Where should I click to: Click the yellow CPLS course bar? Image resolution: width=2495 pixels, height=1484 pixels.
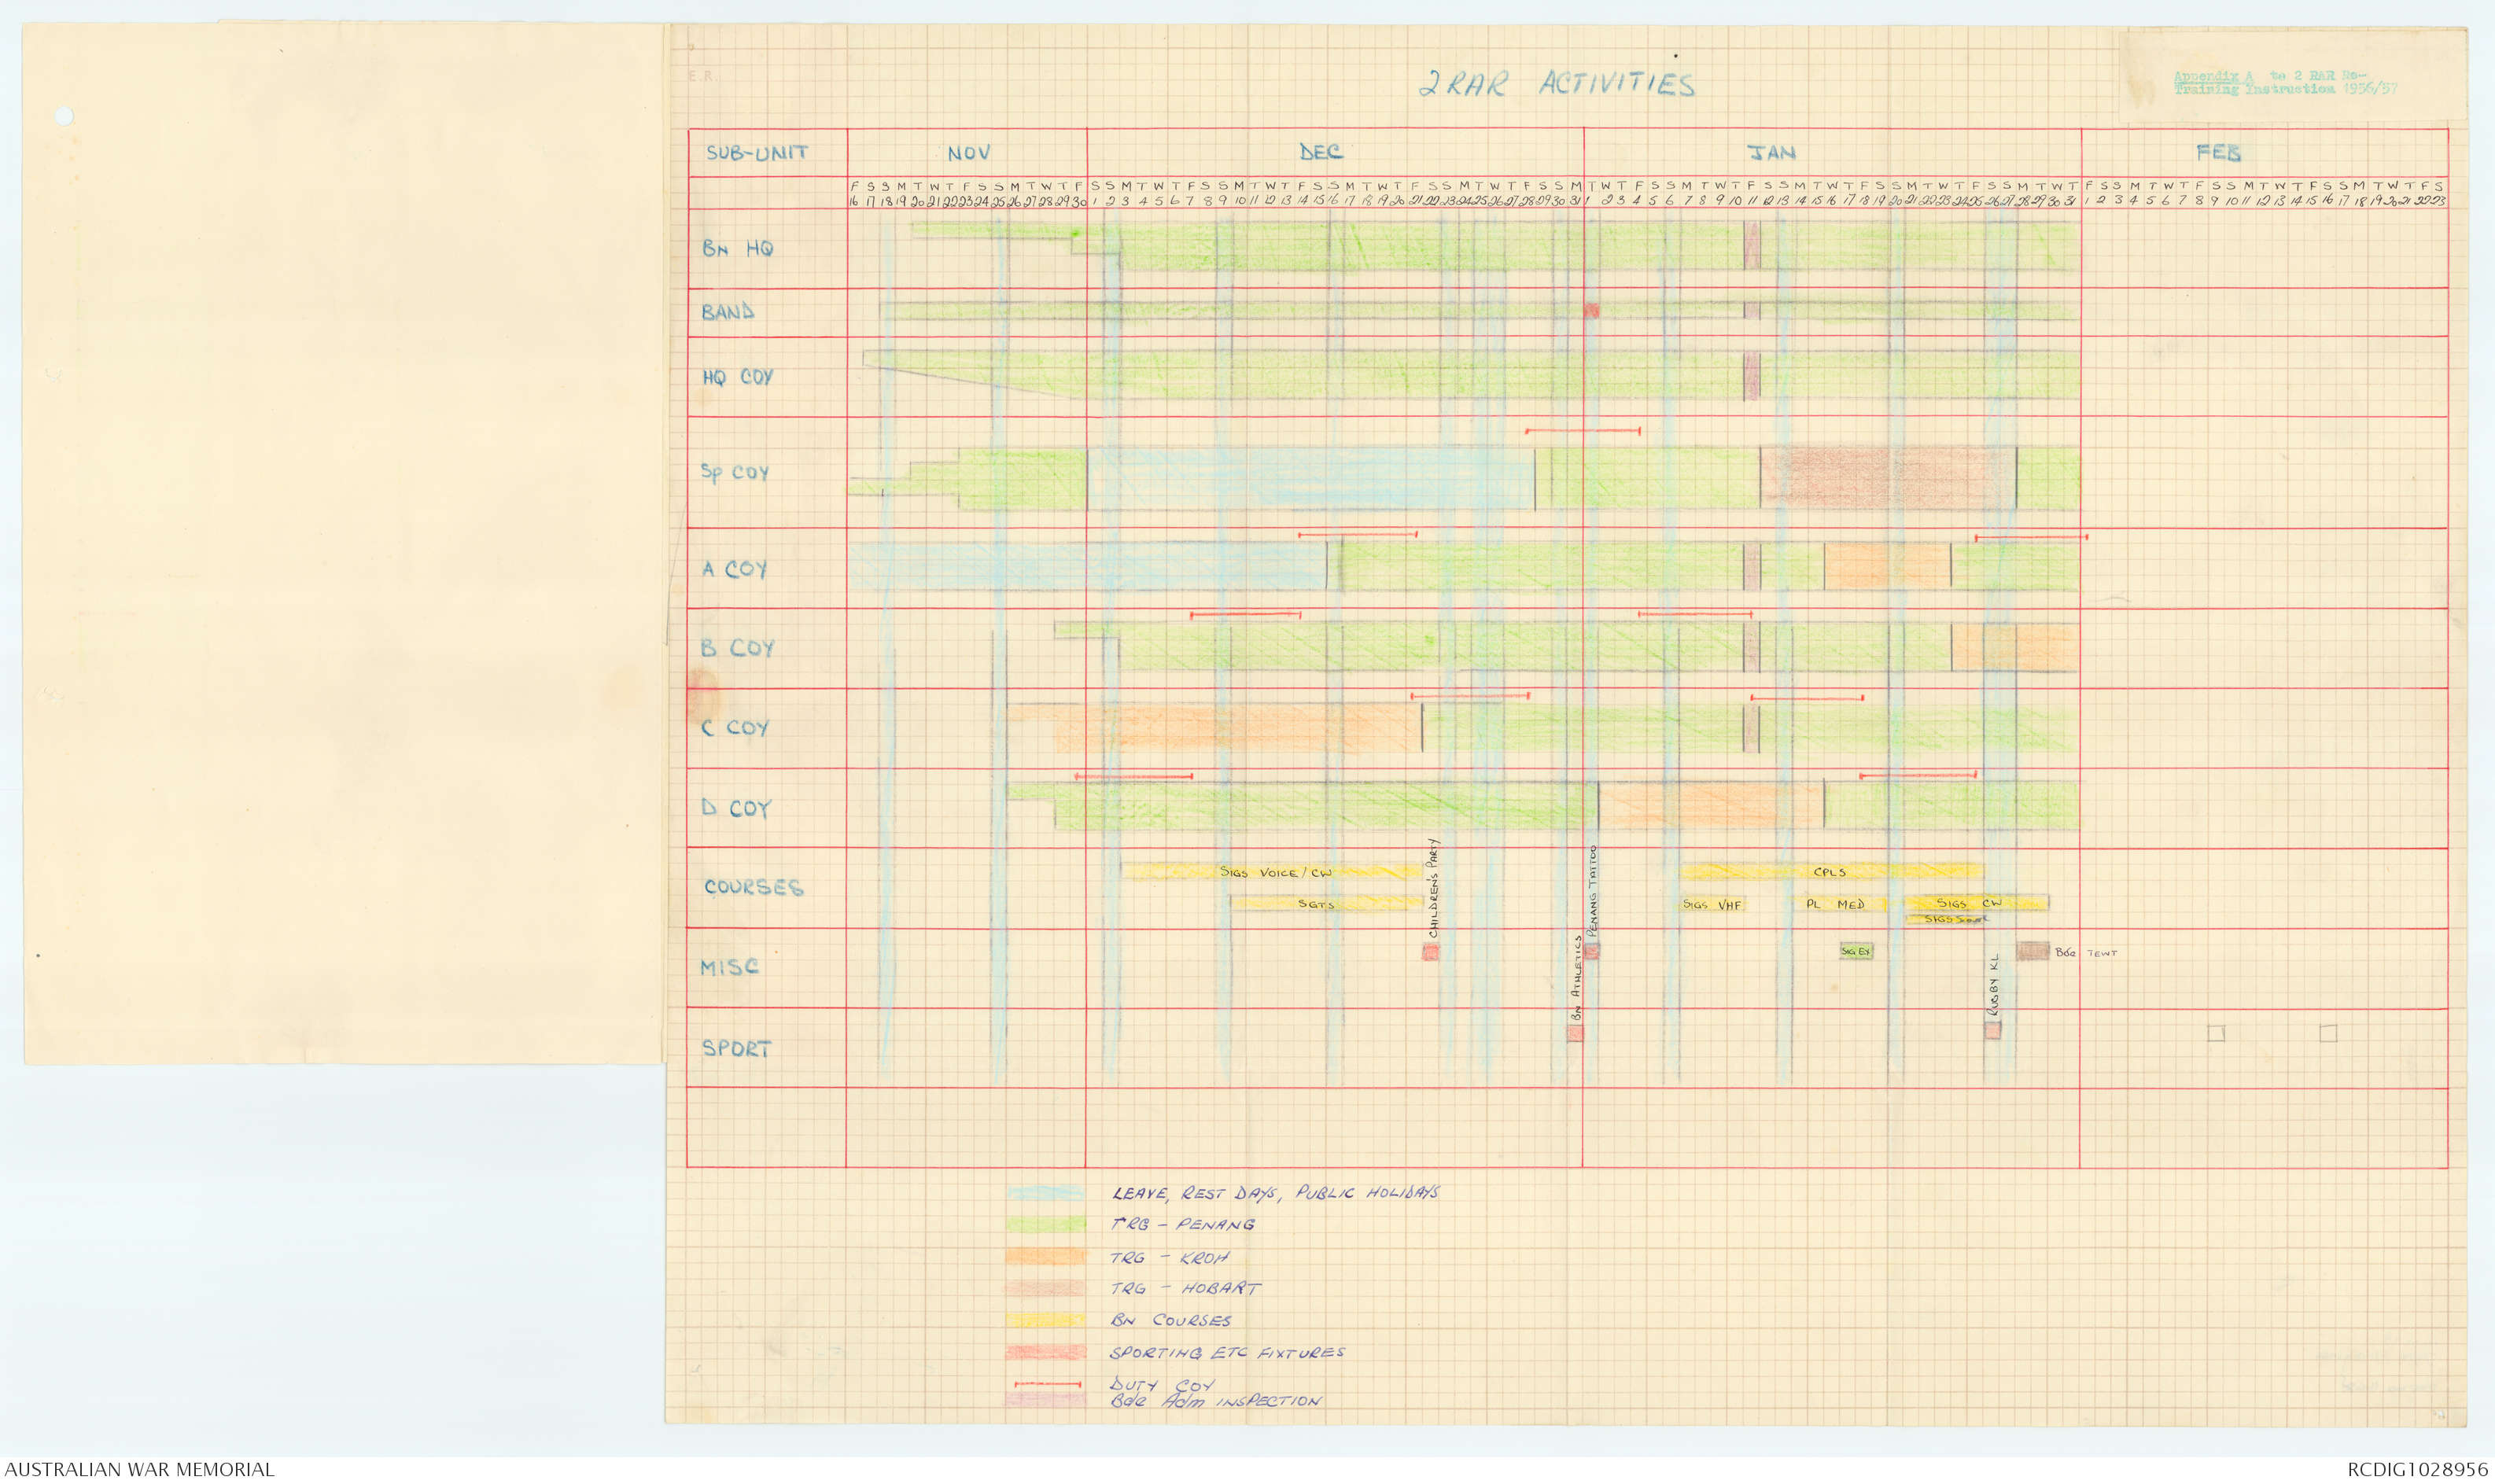(x=1830, y=872)
